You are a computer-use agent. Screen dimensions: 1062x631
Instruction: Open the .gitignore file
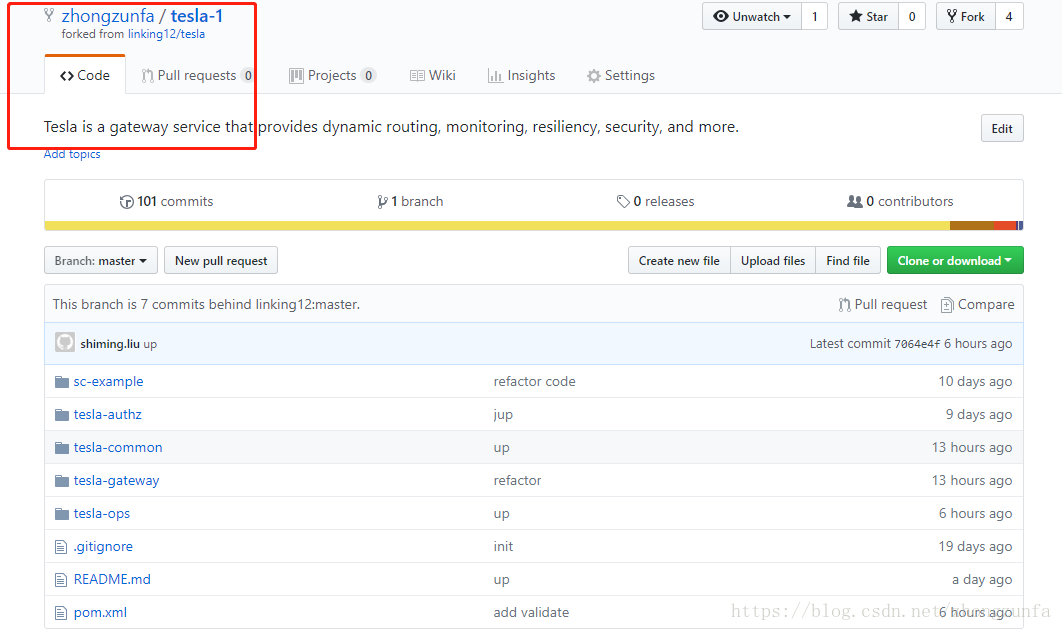coord(103,547)
